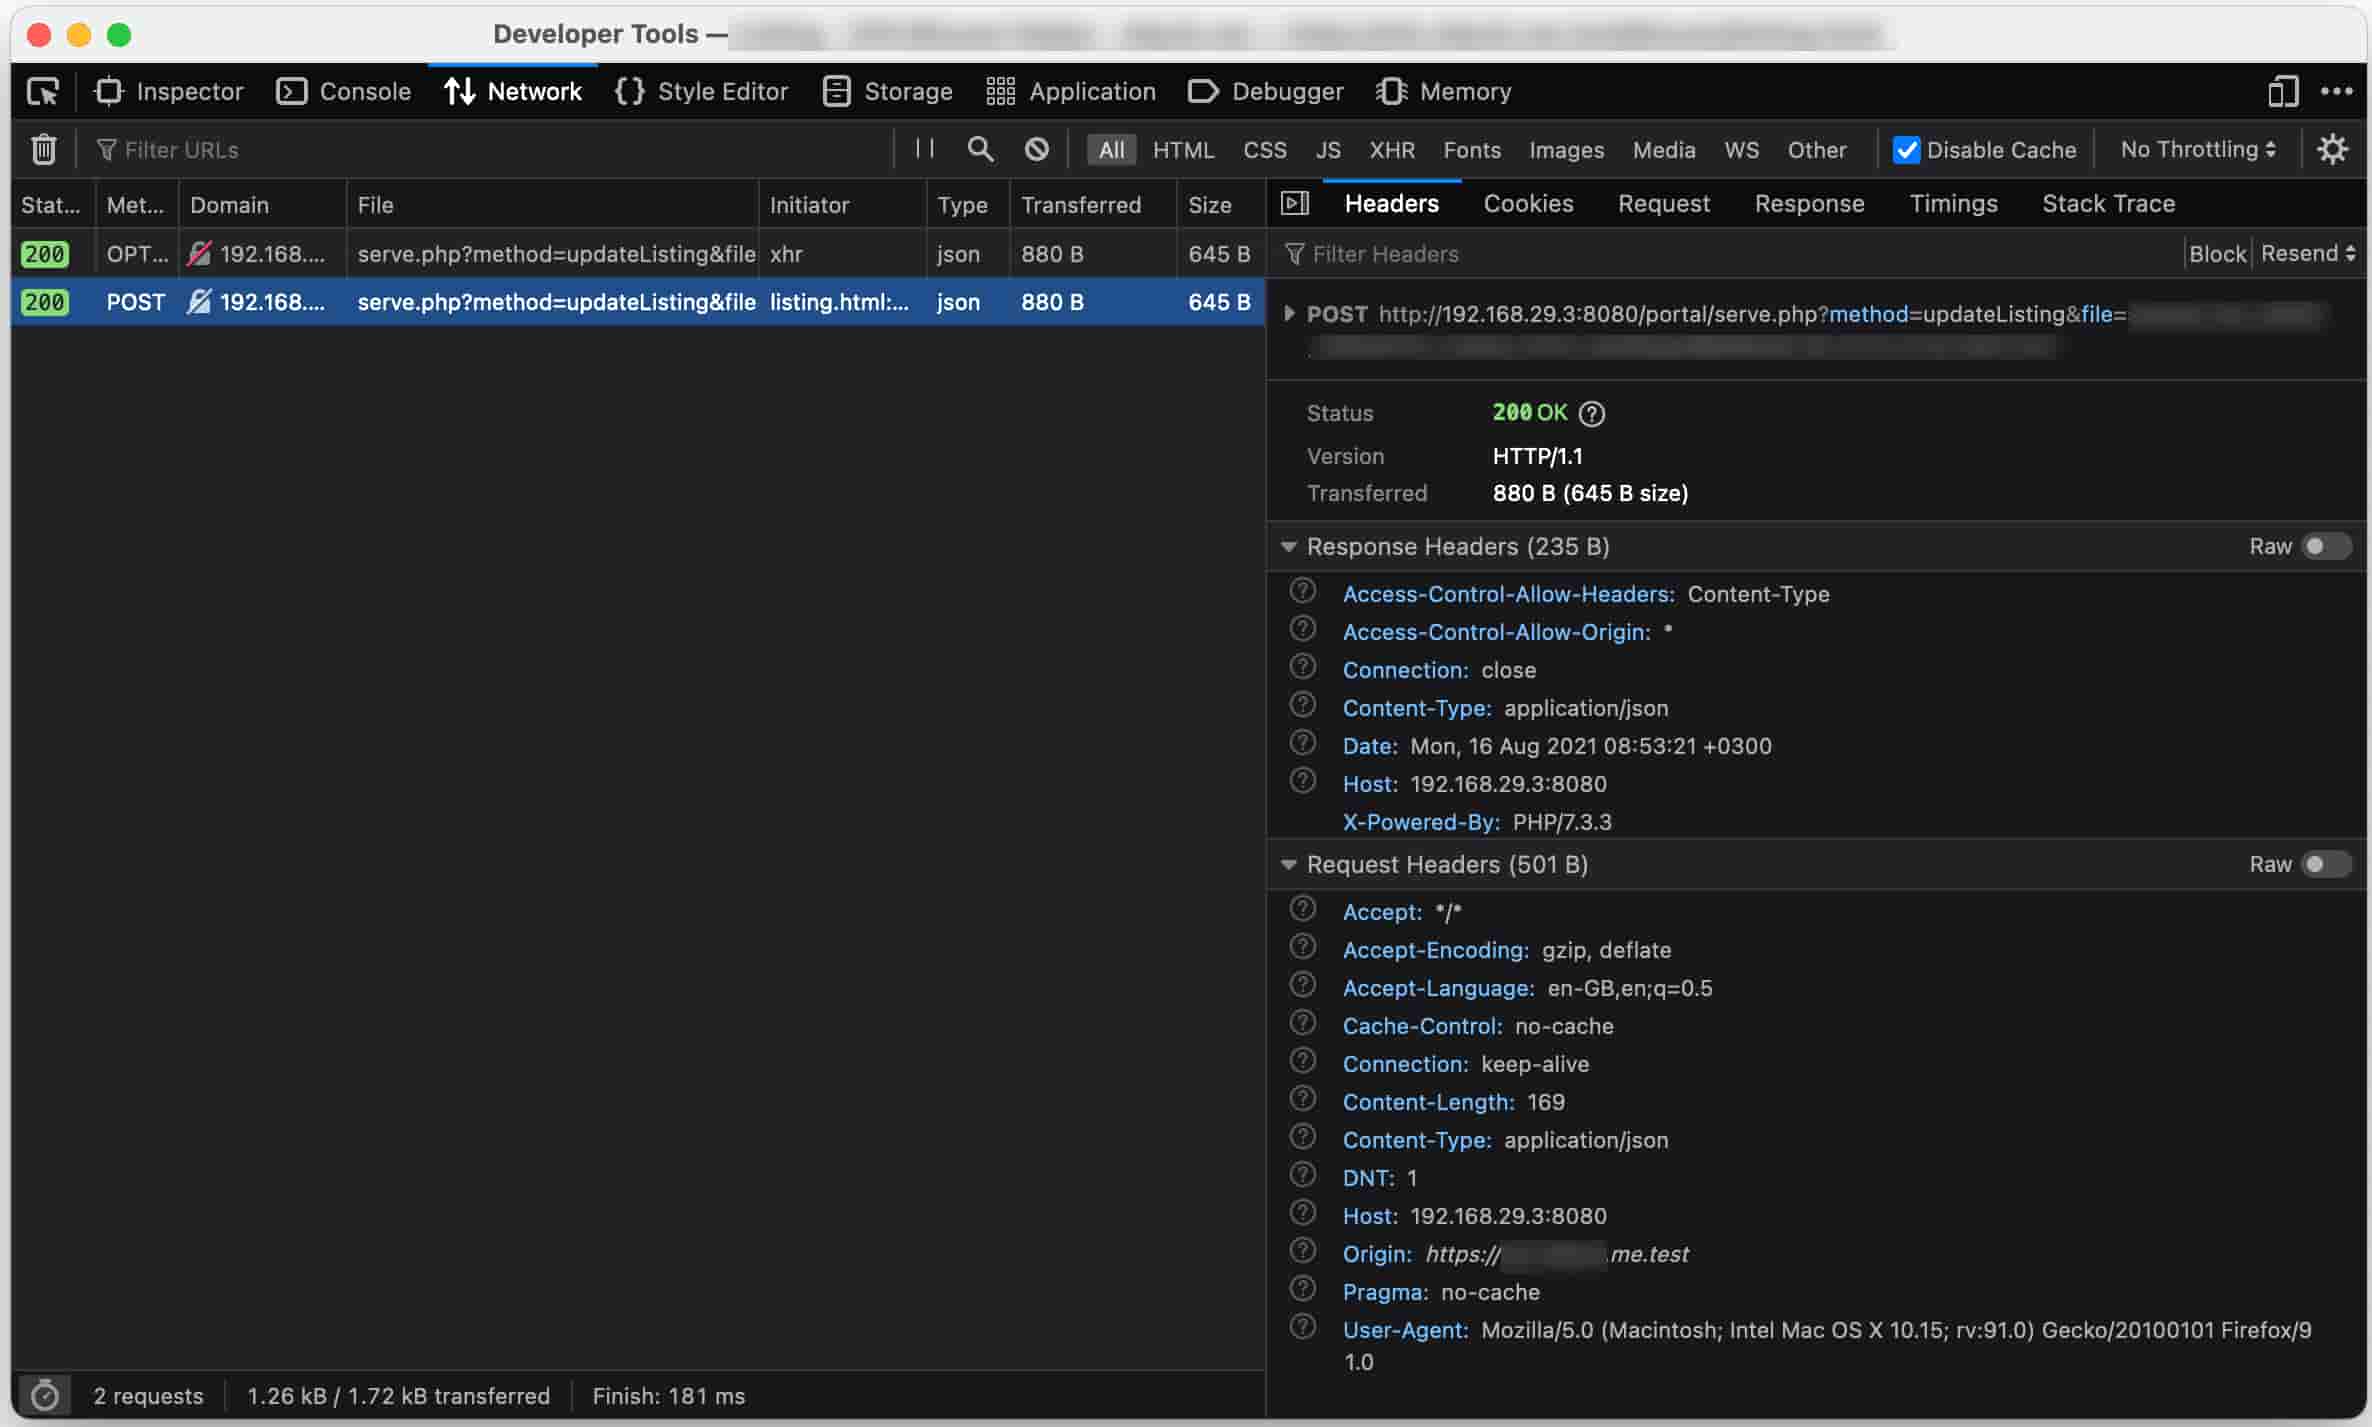Focus the Filter Headers input field

(1729, 254)
